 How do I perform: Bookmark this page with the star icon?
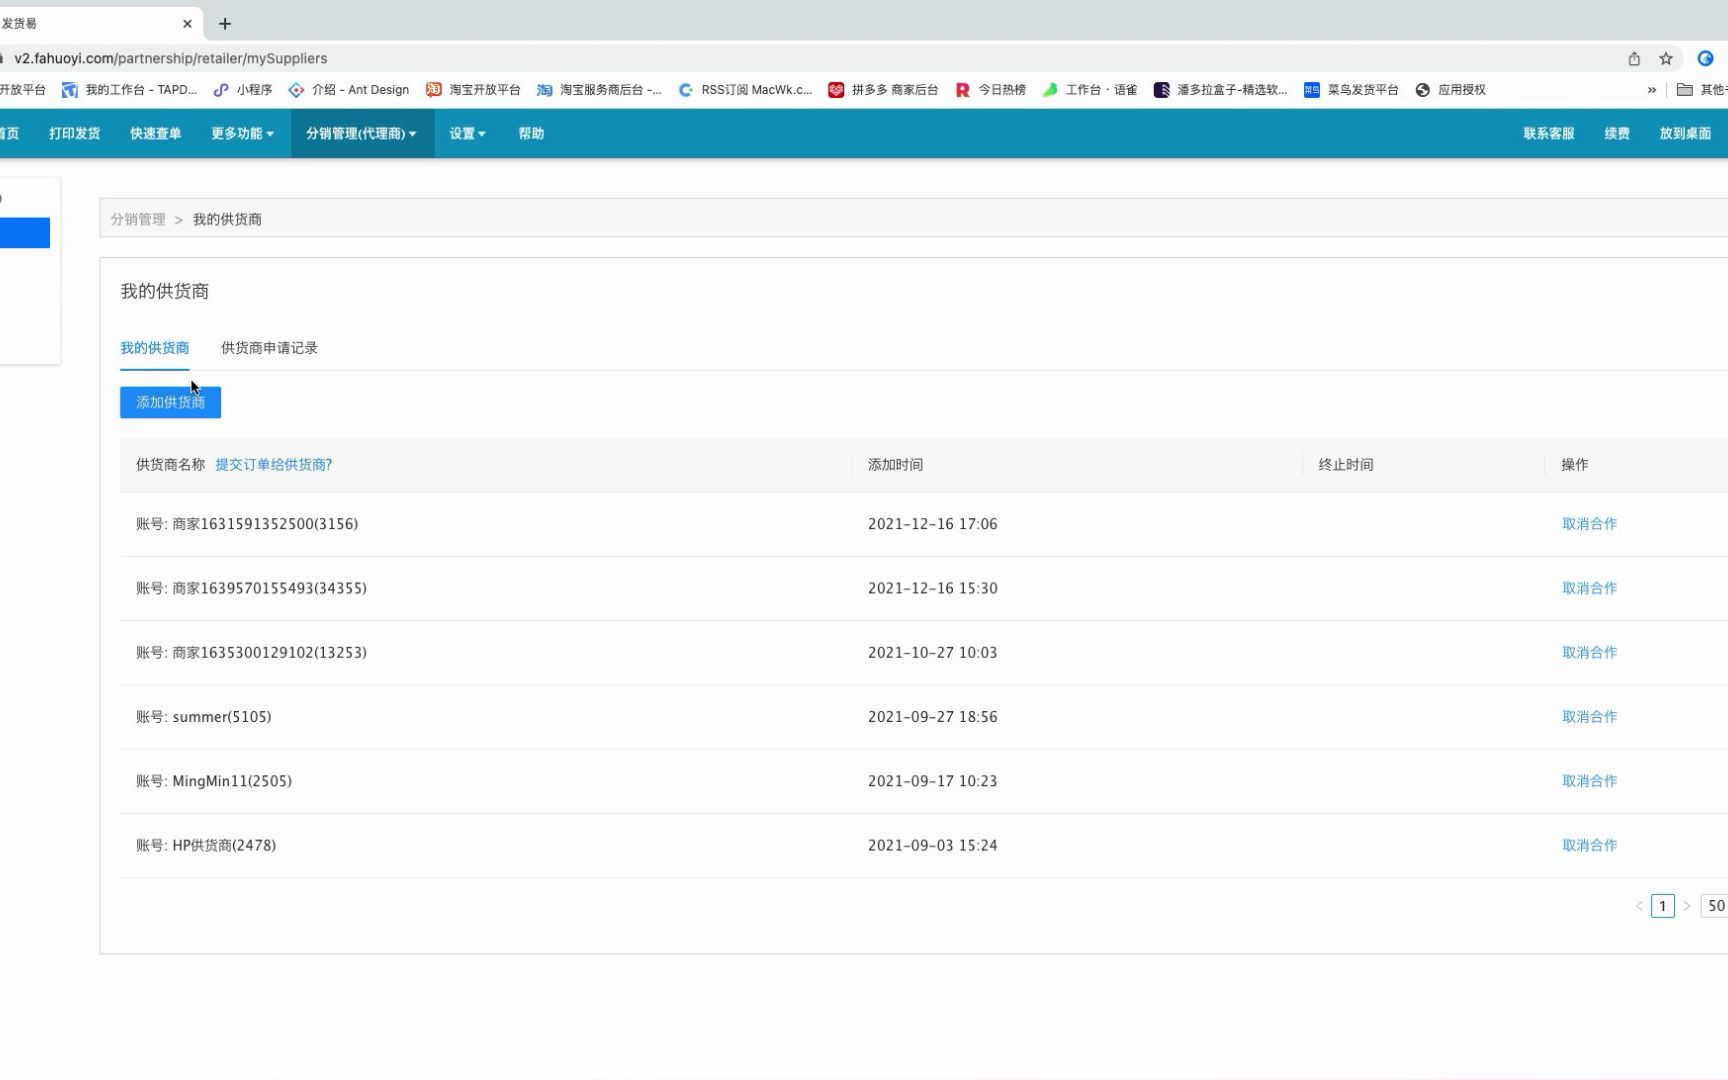(x=1666, y=58)
